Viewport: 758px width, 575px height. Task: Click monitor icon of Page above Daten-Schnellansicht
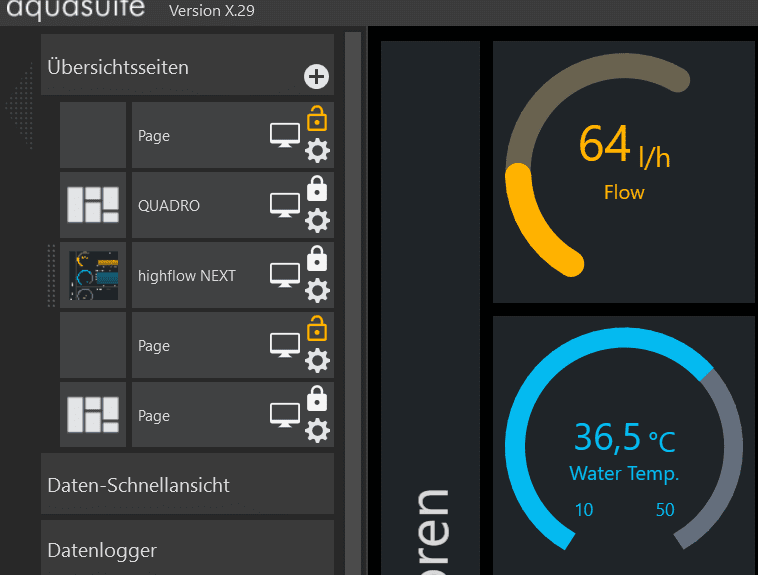[285, 415]
